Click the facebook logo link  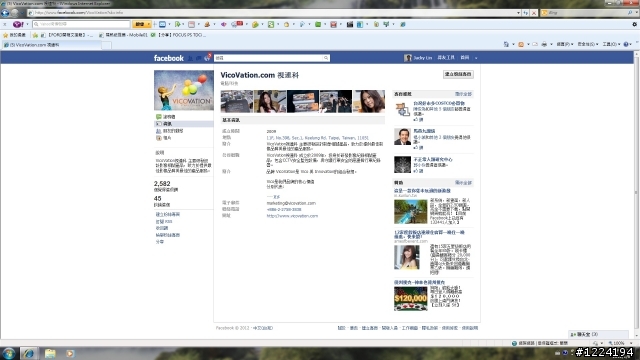[x=169, y=58]
